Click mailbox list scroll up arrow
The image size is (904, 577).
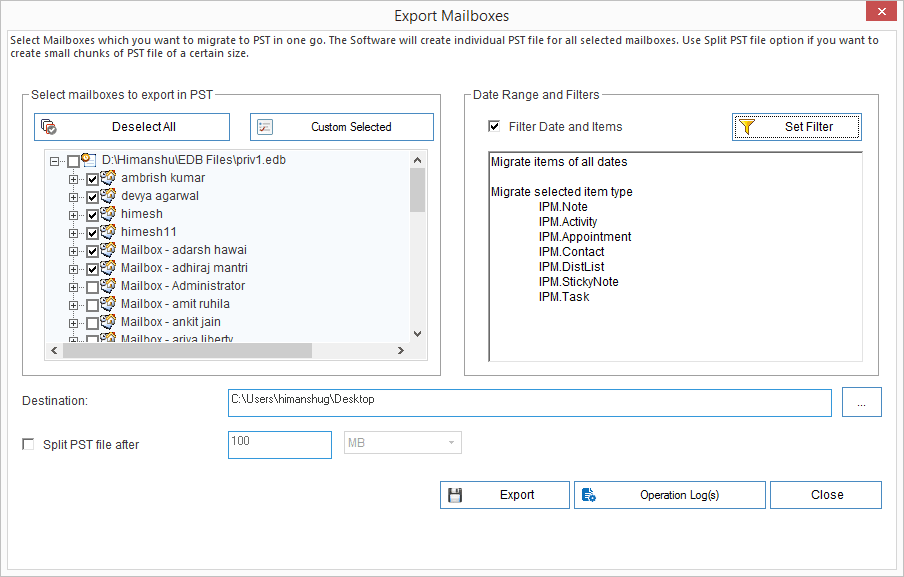click(417, 160)
